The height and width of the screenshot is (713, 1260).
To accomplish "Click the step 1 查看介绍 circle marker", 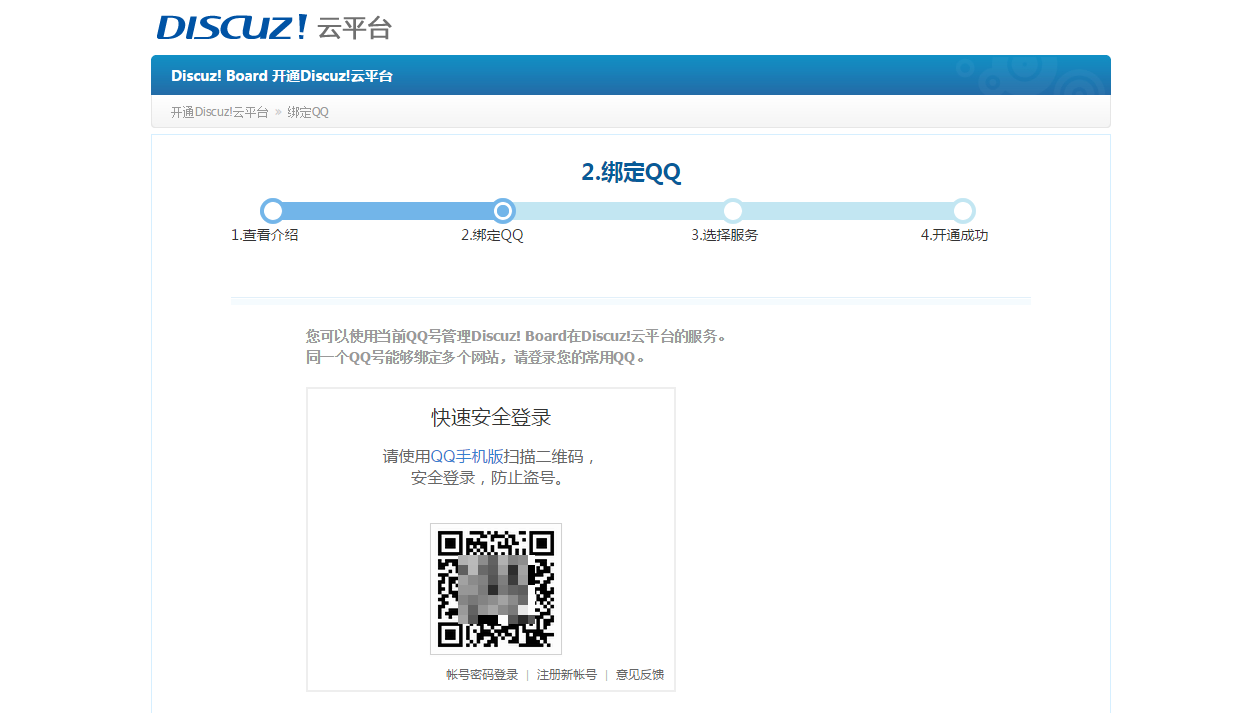I will click(272, 211).
